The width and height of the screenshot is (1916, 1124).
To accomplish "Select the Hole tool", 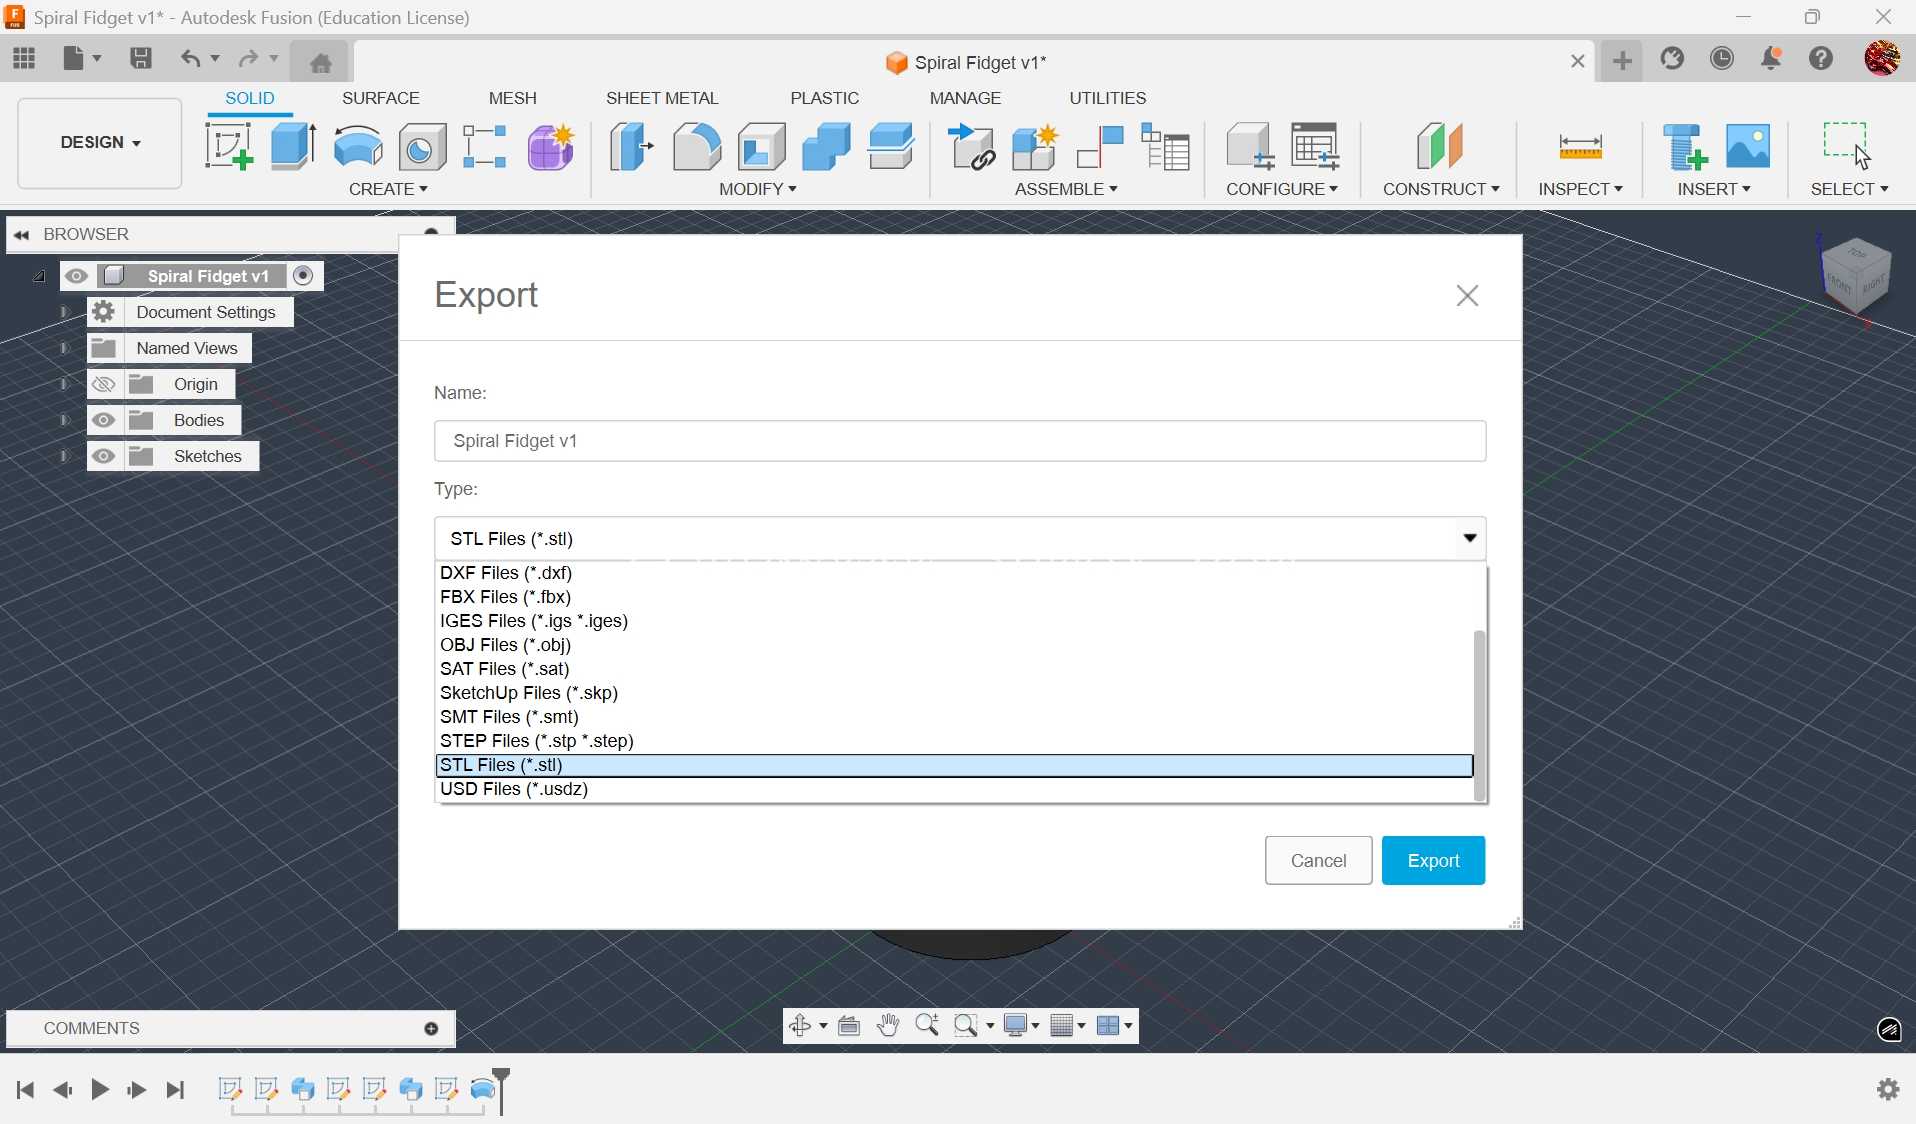I will tap(422, 146).
